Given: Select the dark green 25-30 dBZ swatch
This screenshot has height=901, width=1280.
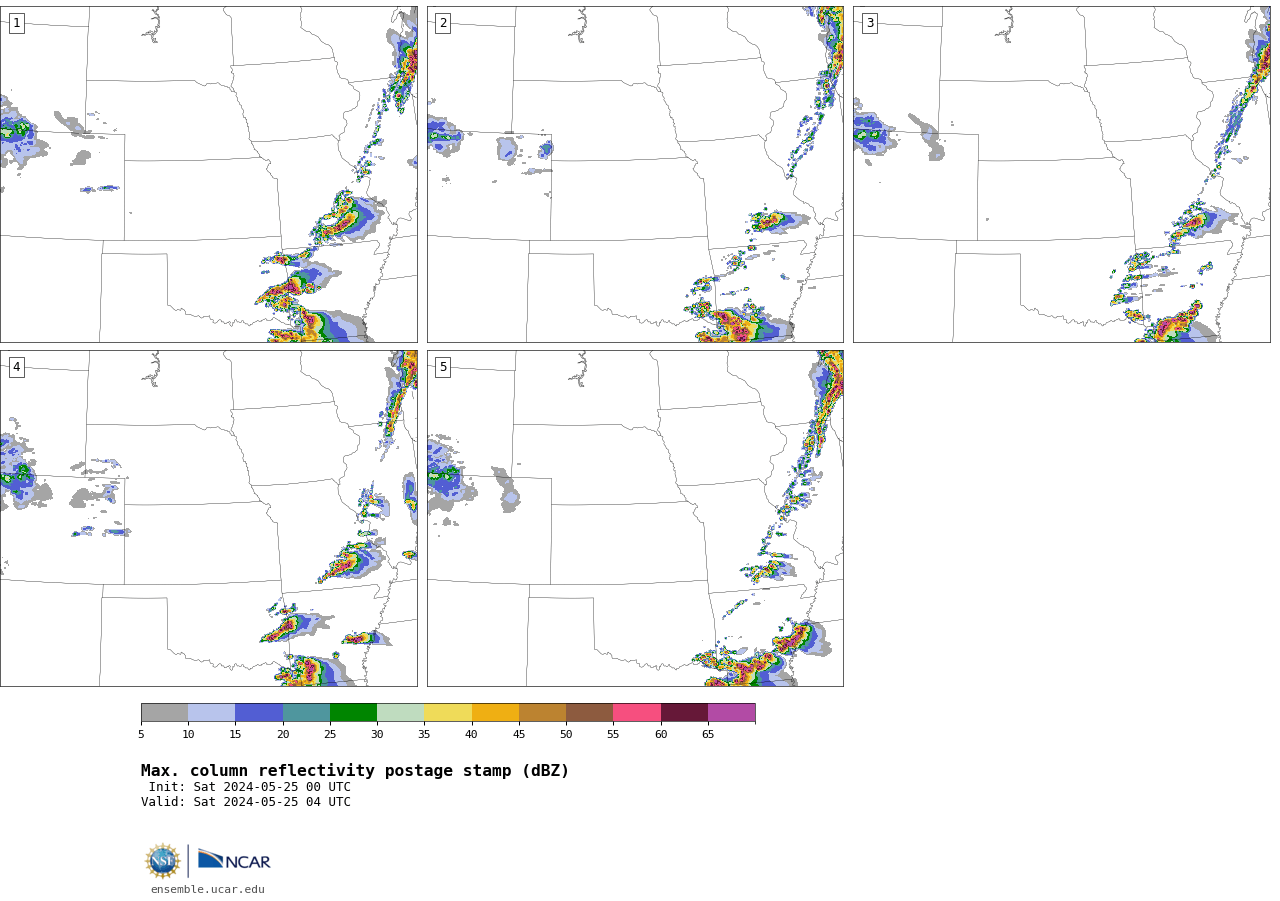Looking at the screenshot, I should point(353,712).
